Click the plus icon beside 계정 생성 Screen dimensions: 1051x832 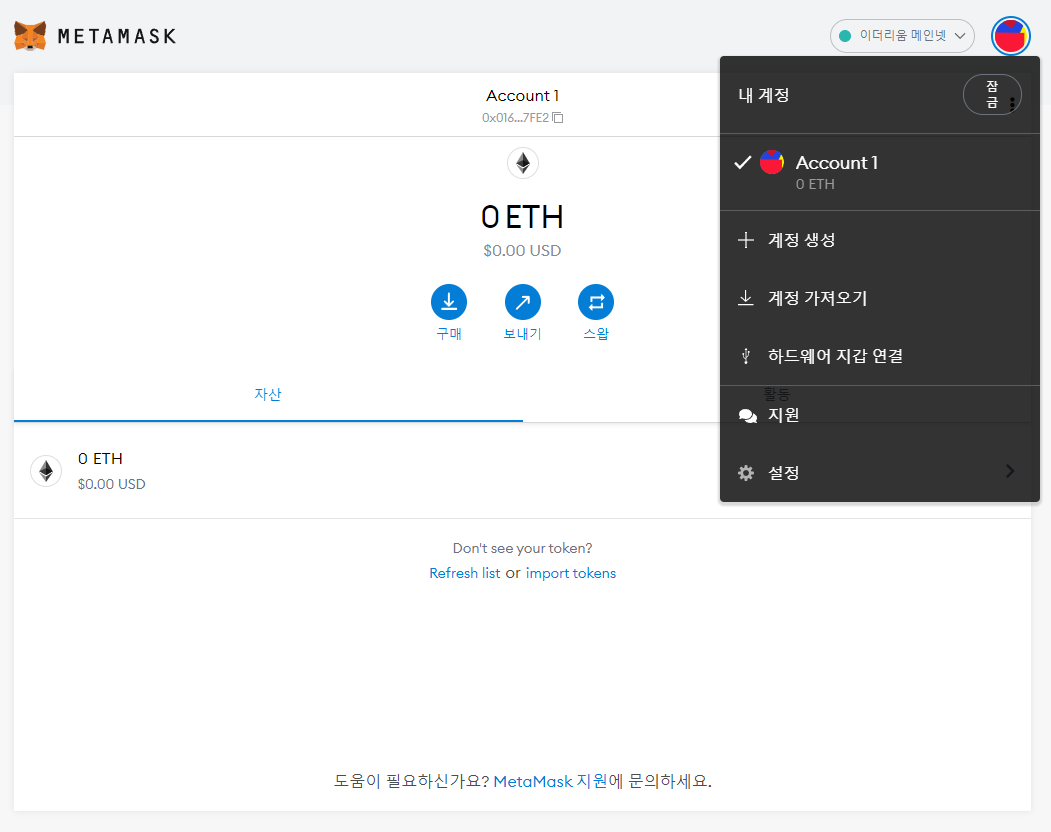[x=745, y=240]
